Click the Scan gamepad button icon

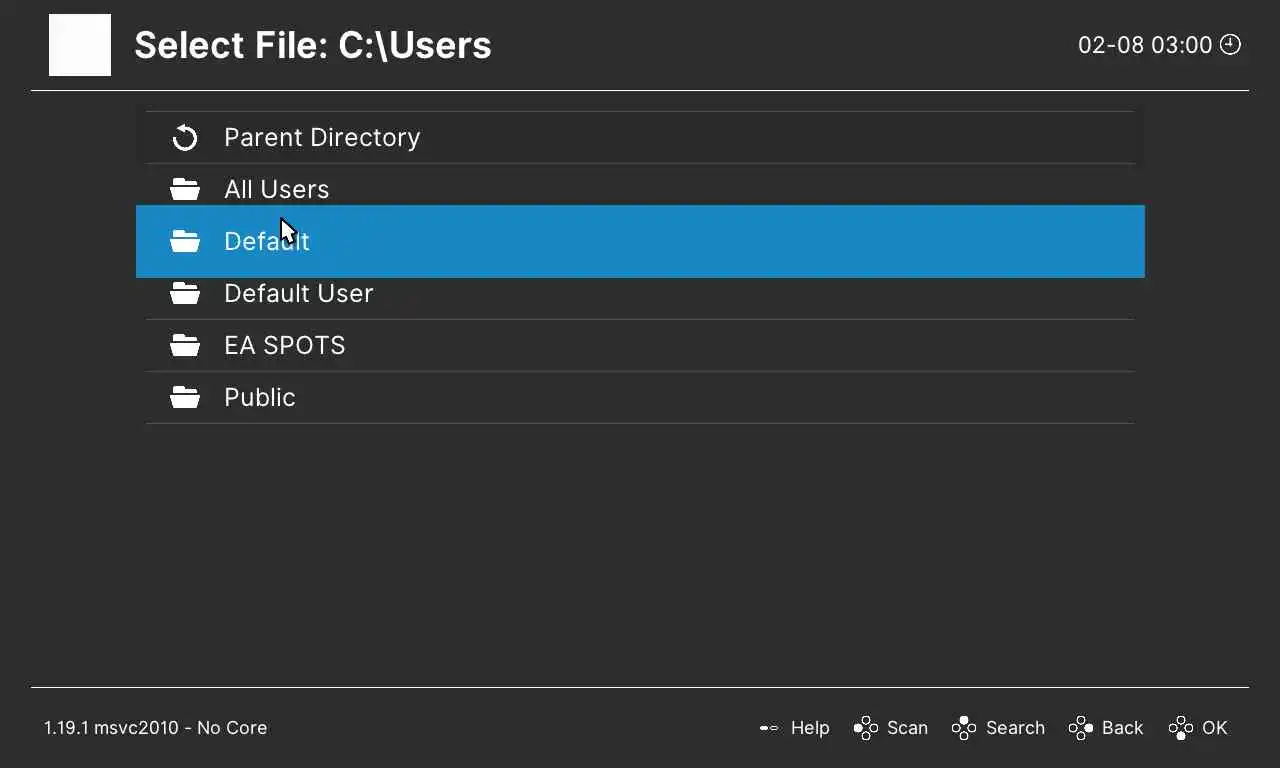coord(865,728)
